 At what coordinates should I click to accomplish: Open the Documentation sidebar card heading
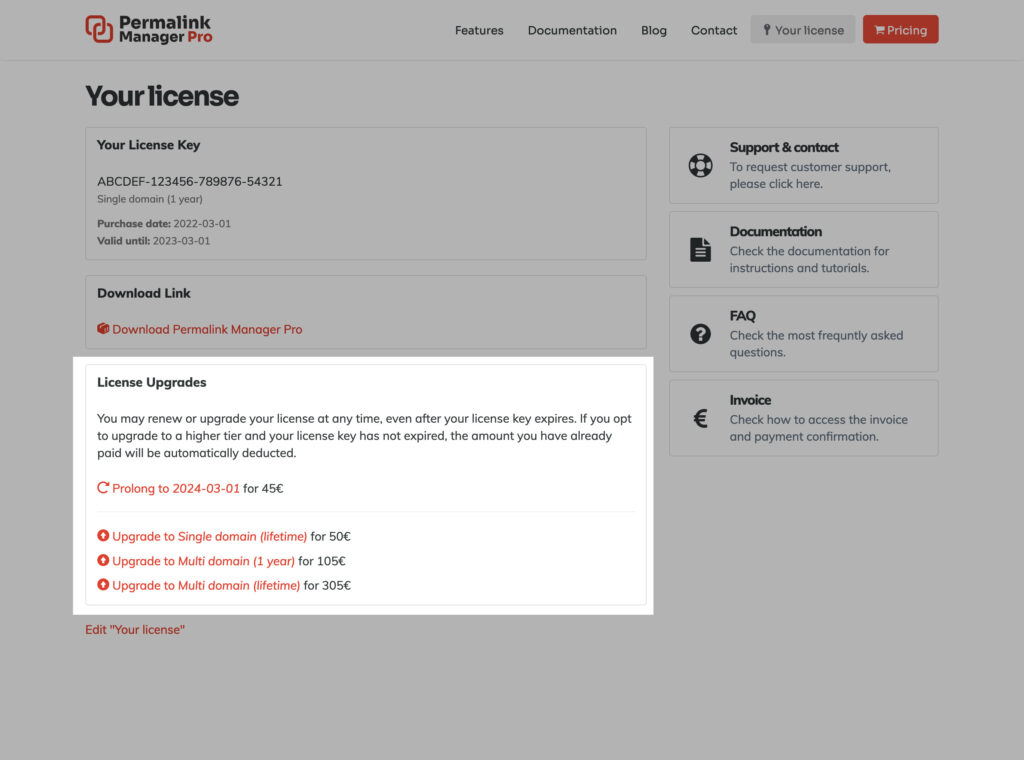coord(776,232)
